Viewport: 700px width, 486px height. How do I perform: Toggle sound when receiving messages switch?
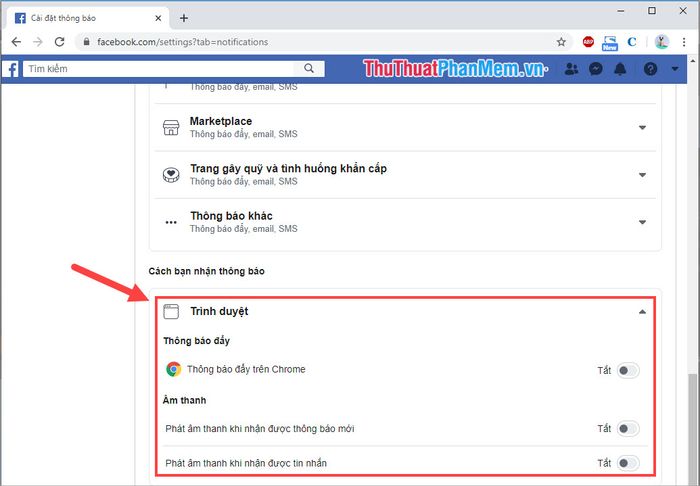pos(628,463)
